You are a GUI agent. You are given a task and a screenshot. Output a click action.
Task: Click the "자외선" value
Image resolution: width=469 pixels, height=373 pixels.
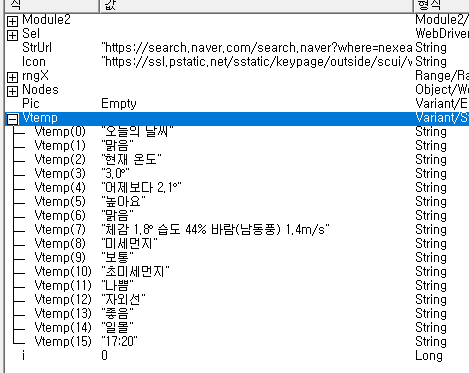(x=123, y=300)
